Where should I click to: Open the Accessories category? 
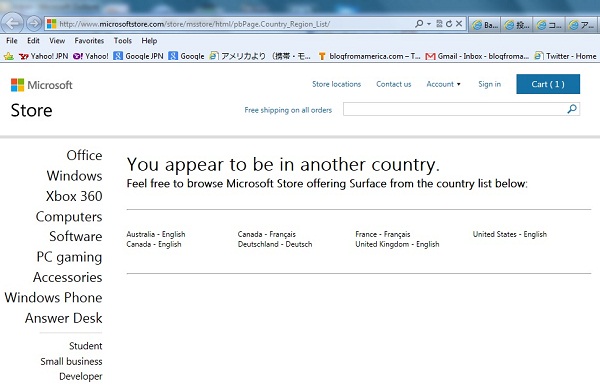[67, 277]
